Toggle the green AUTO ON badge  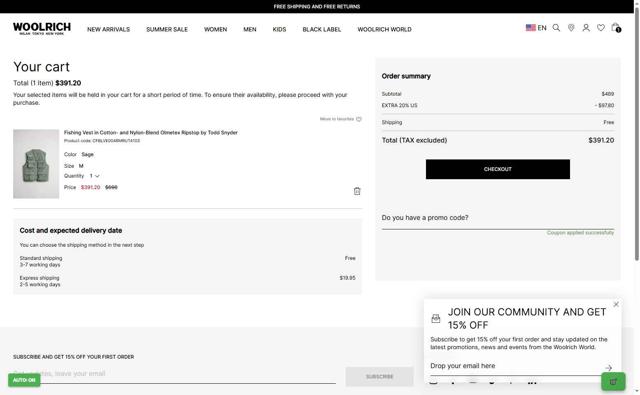[24, 380]
